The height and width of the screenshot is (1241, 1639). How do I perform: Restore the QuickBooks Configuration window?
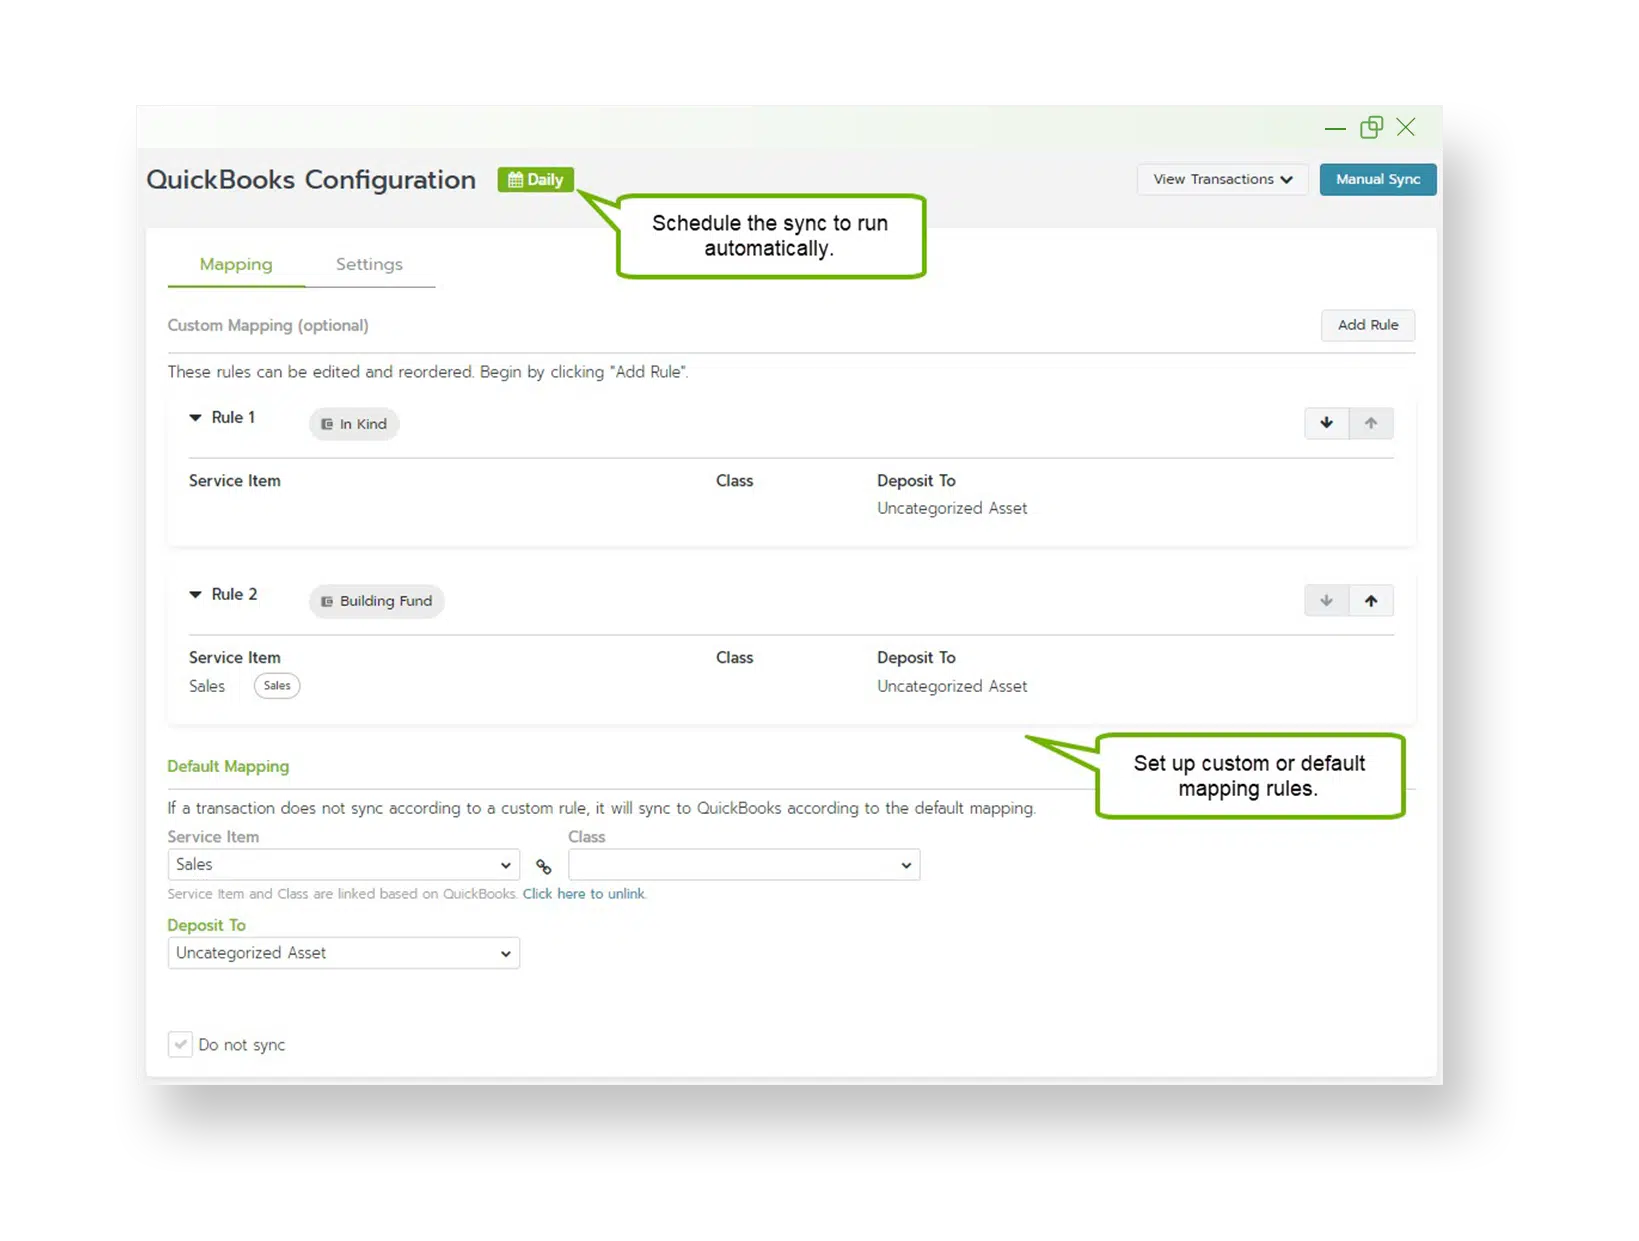pyautogui.click(x=1371, y=127)
